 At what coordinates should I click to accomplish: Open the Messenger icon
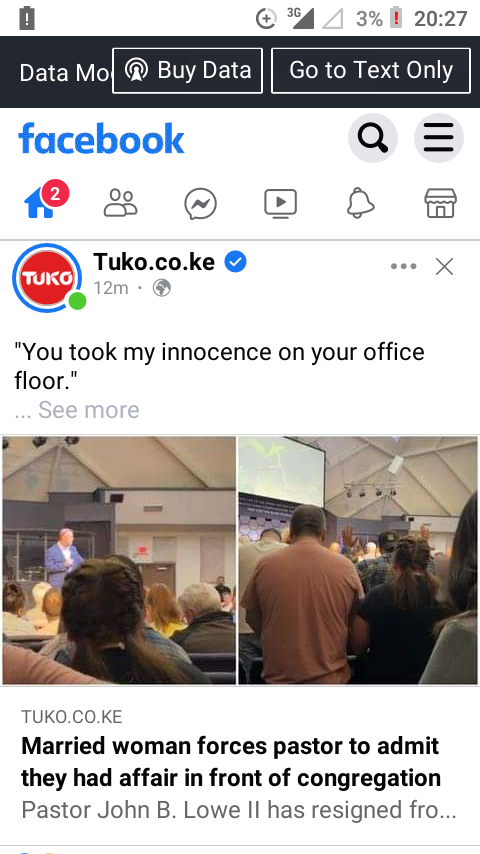200,204
